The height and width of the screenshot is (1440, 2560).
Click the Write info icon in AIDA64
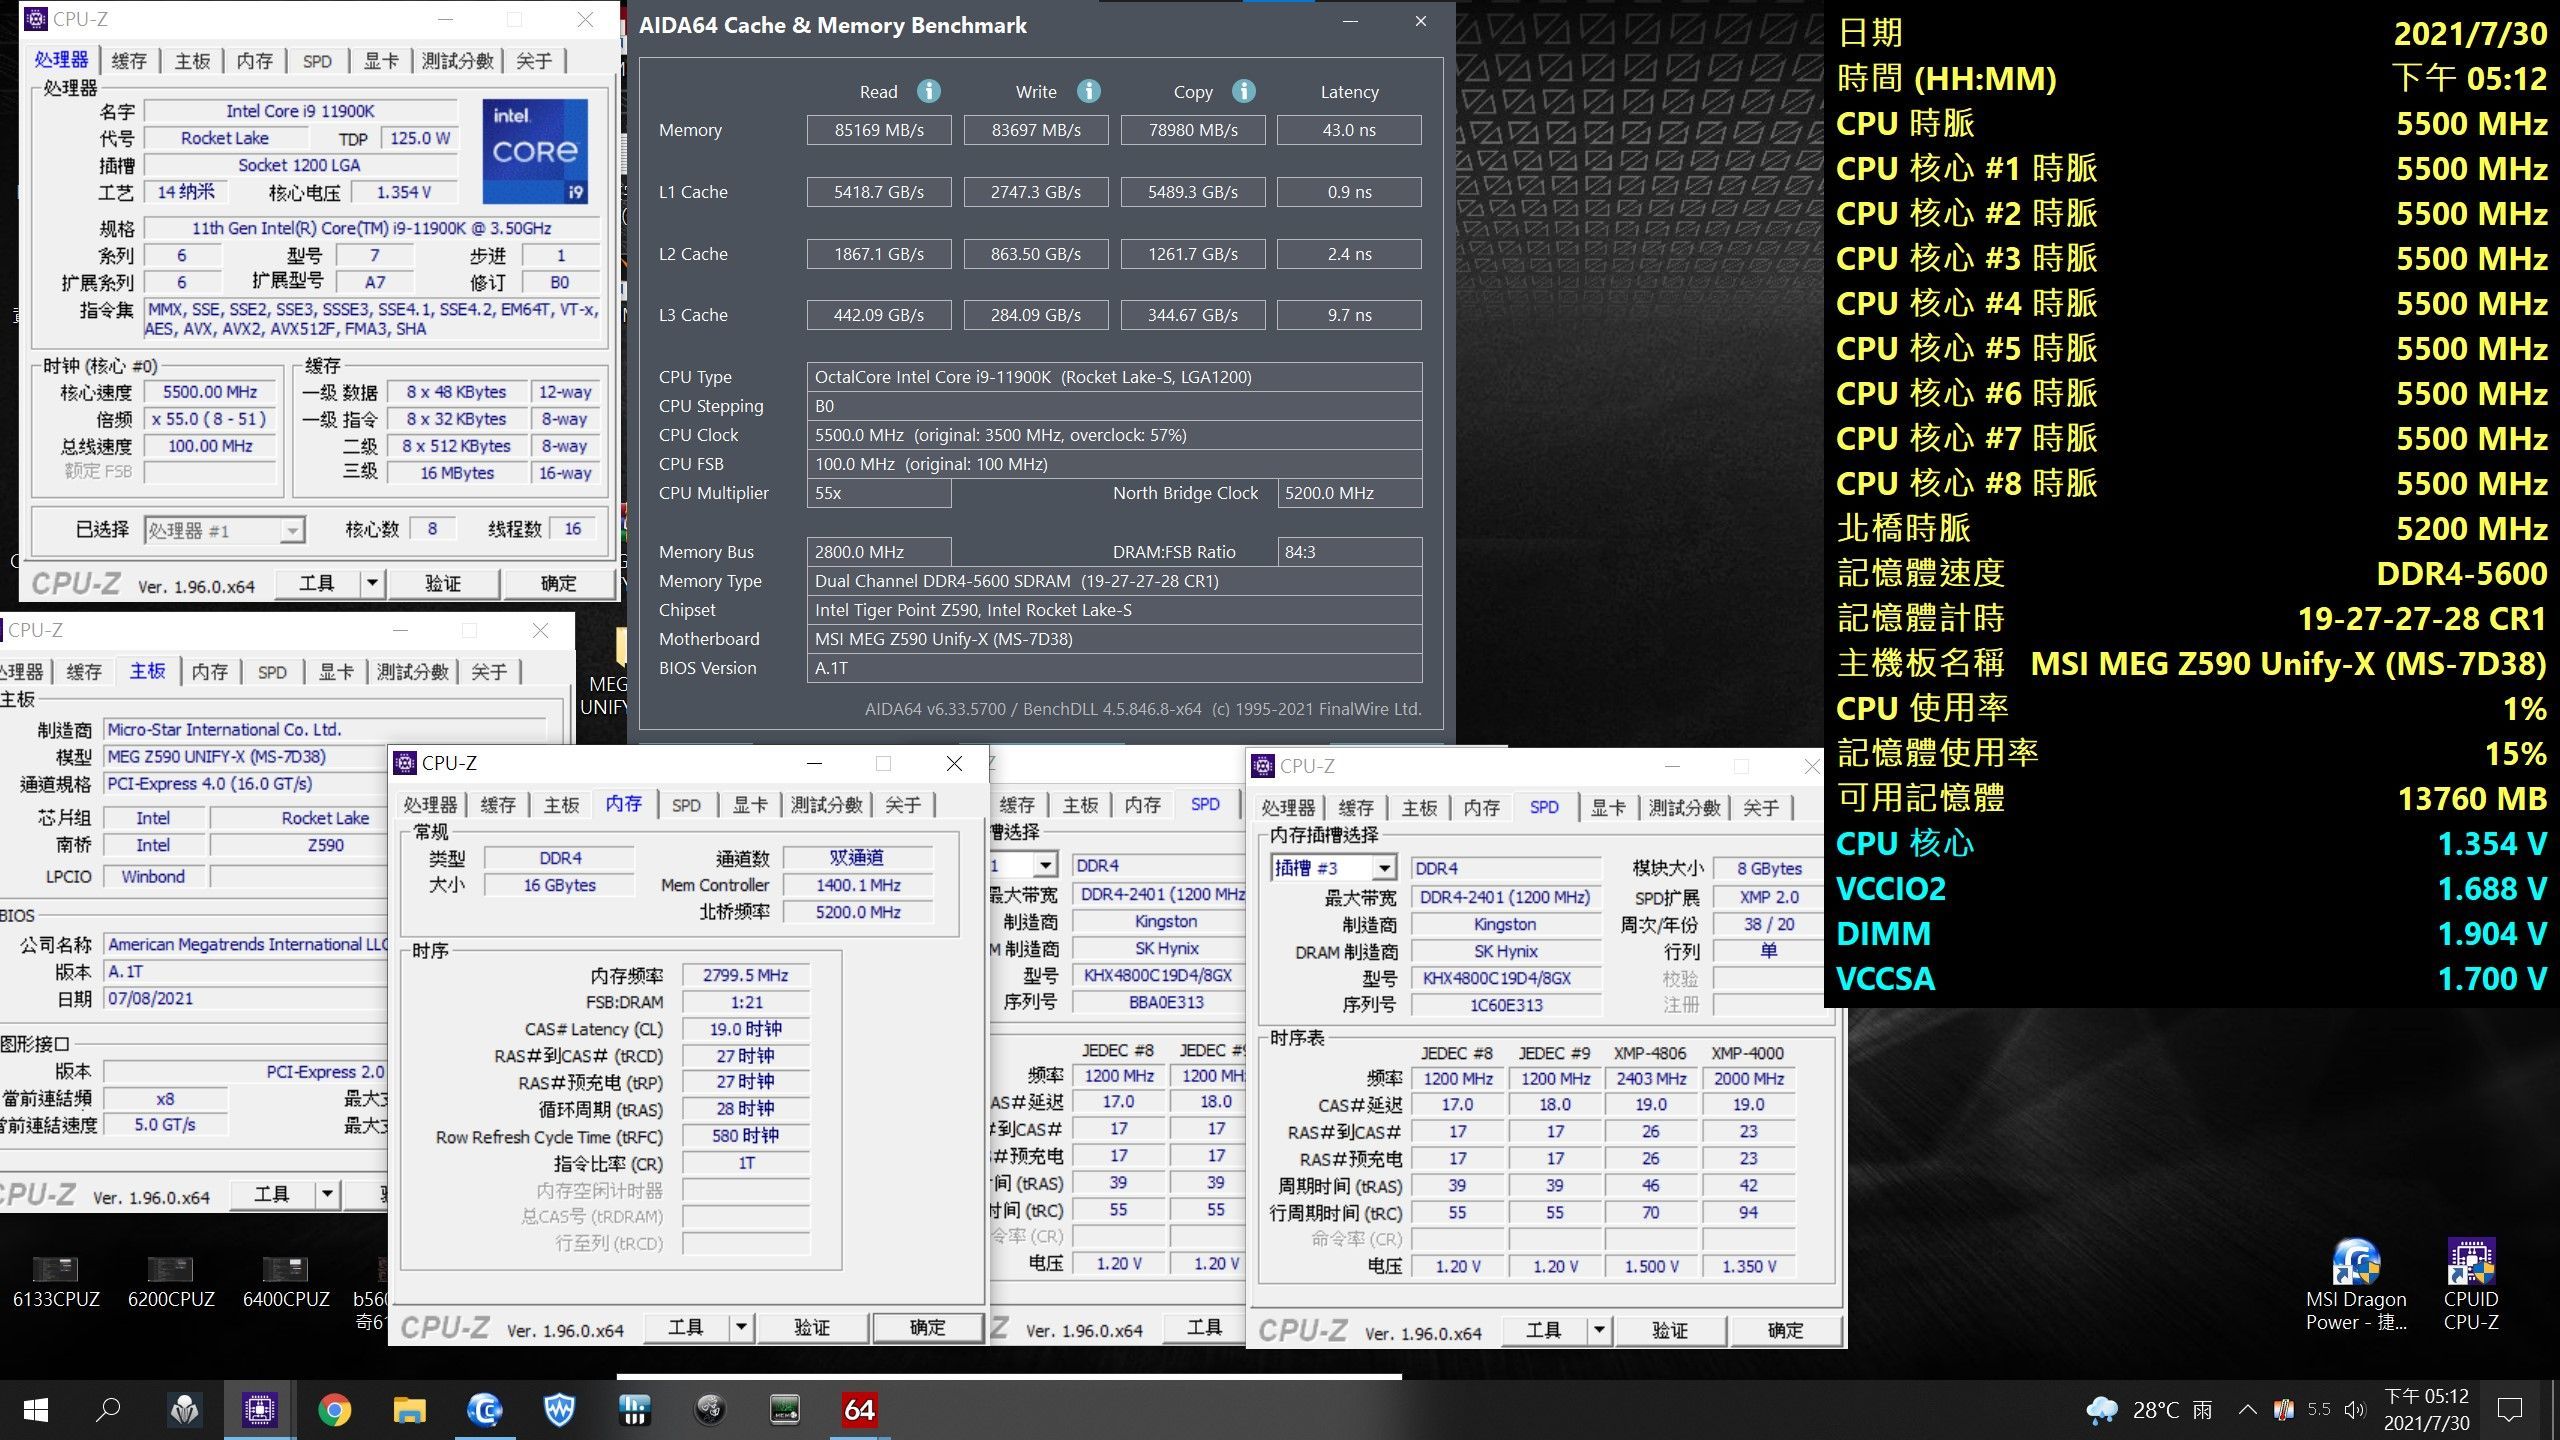(1088, 91)
